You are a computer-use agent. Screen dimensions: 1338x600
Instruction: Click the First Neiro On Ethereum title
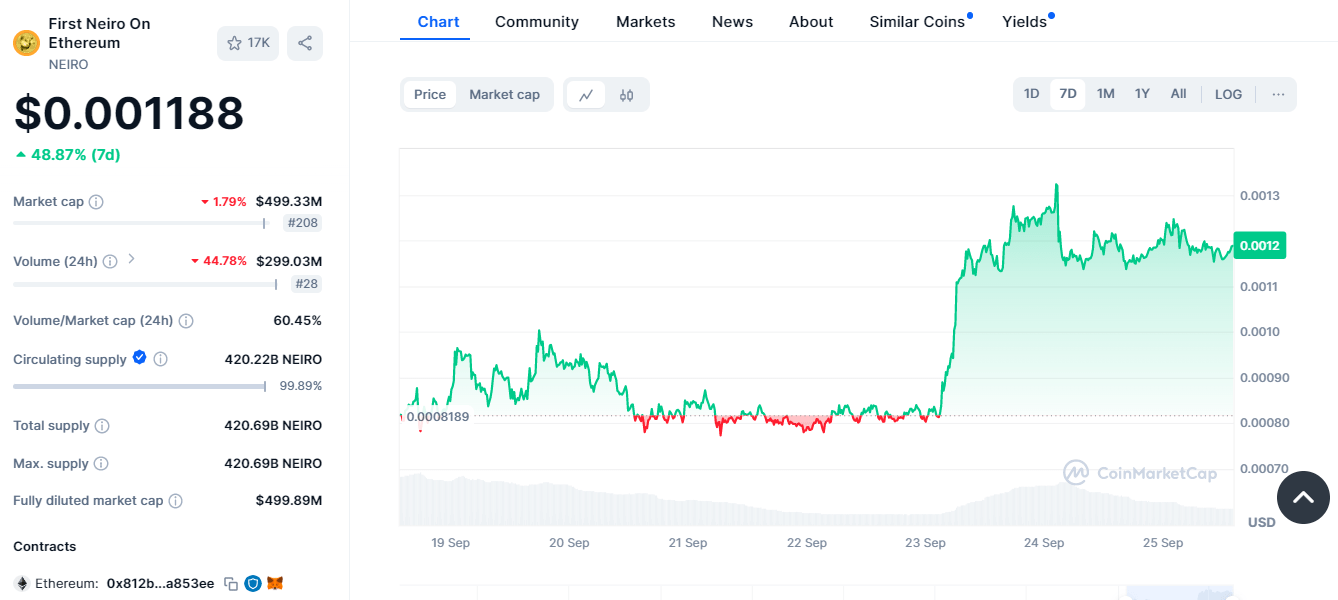(100, 33)
